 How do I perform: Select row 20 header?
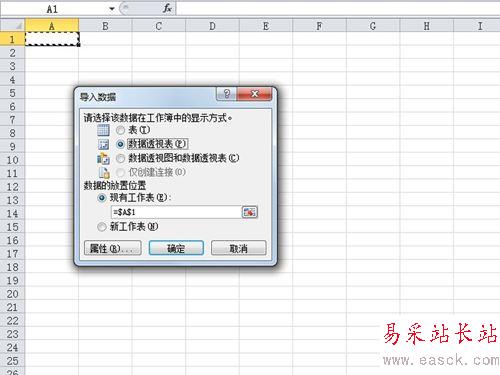coord(13,294)
